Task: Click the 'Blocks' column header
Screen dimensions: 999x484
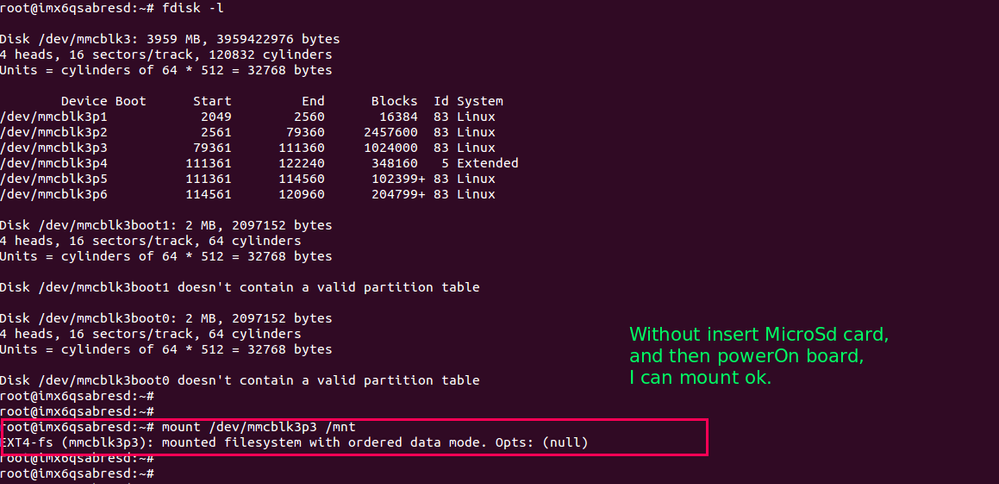Action: [394, 101]
